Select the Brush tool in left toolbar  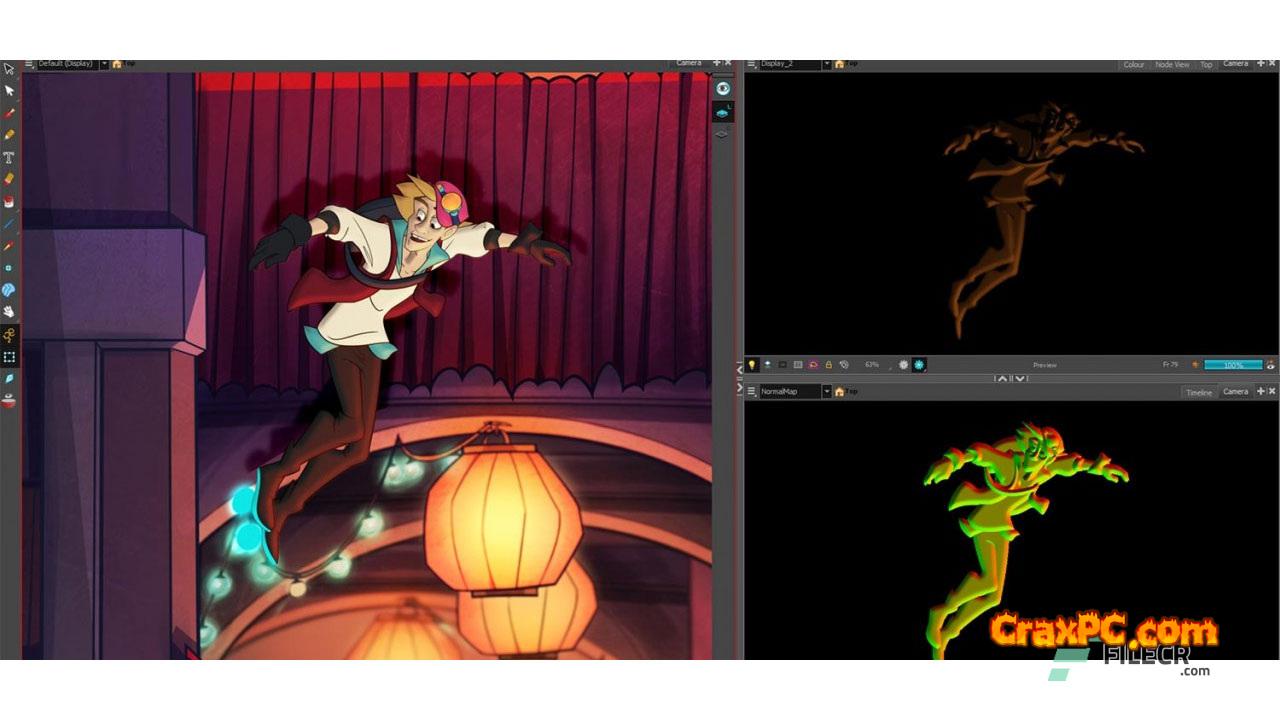pyautogui.click(x=9, y=113)
